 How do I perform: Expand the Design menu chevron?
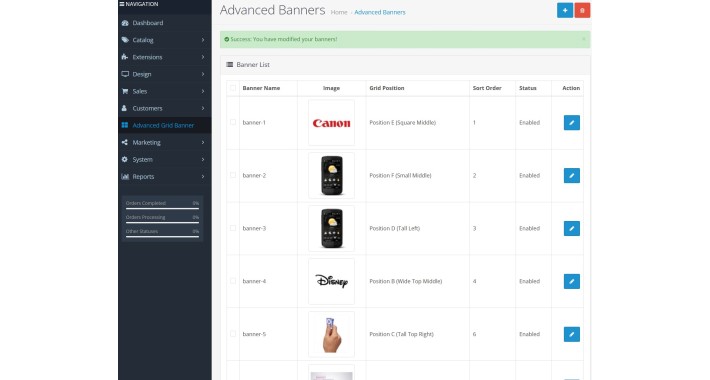pyautogui.click(x=203, y=74)
